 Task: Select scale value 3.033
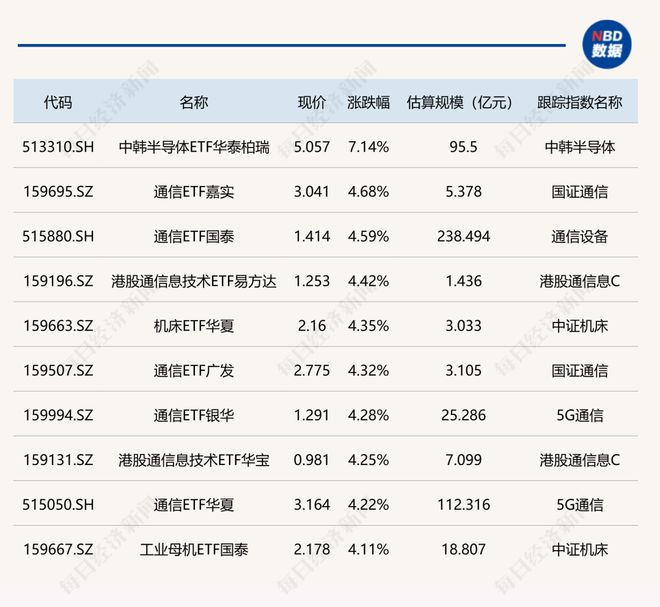463,326
